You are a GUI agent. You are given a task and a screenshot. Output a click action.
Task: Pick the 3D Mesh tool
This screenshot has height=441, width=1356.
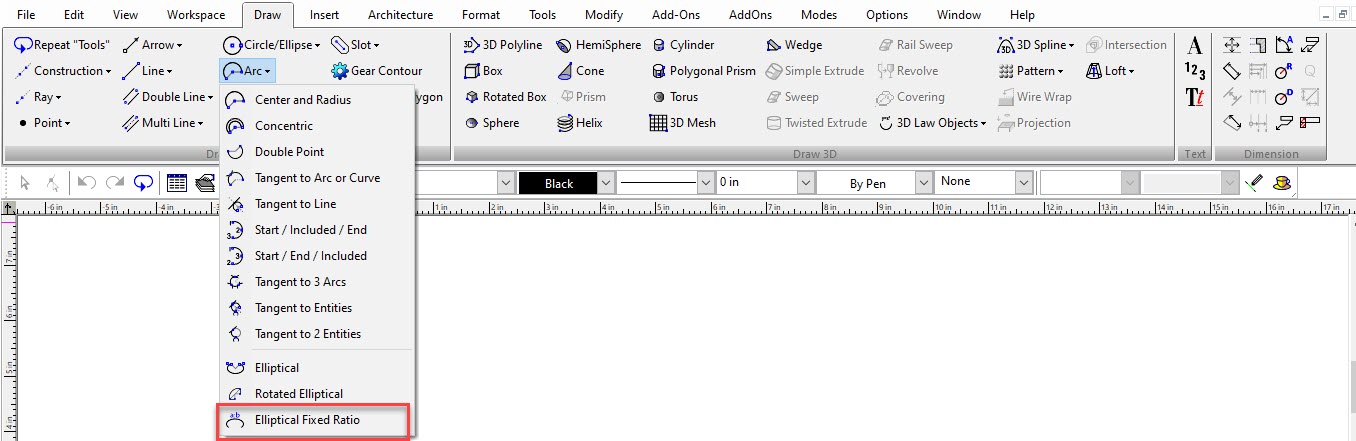[x=683, y=123]
